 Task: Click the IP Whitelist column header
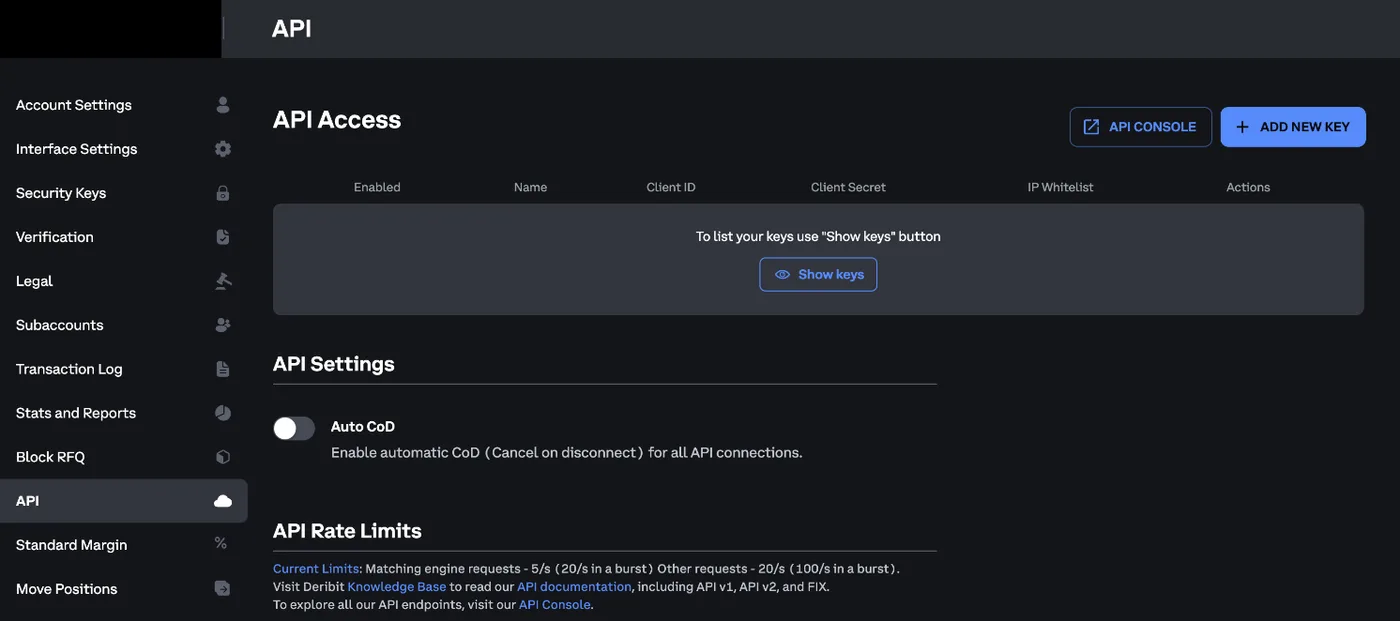click(x=1061, y=187)
